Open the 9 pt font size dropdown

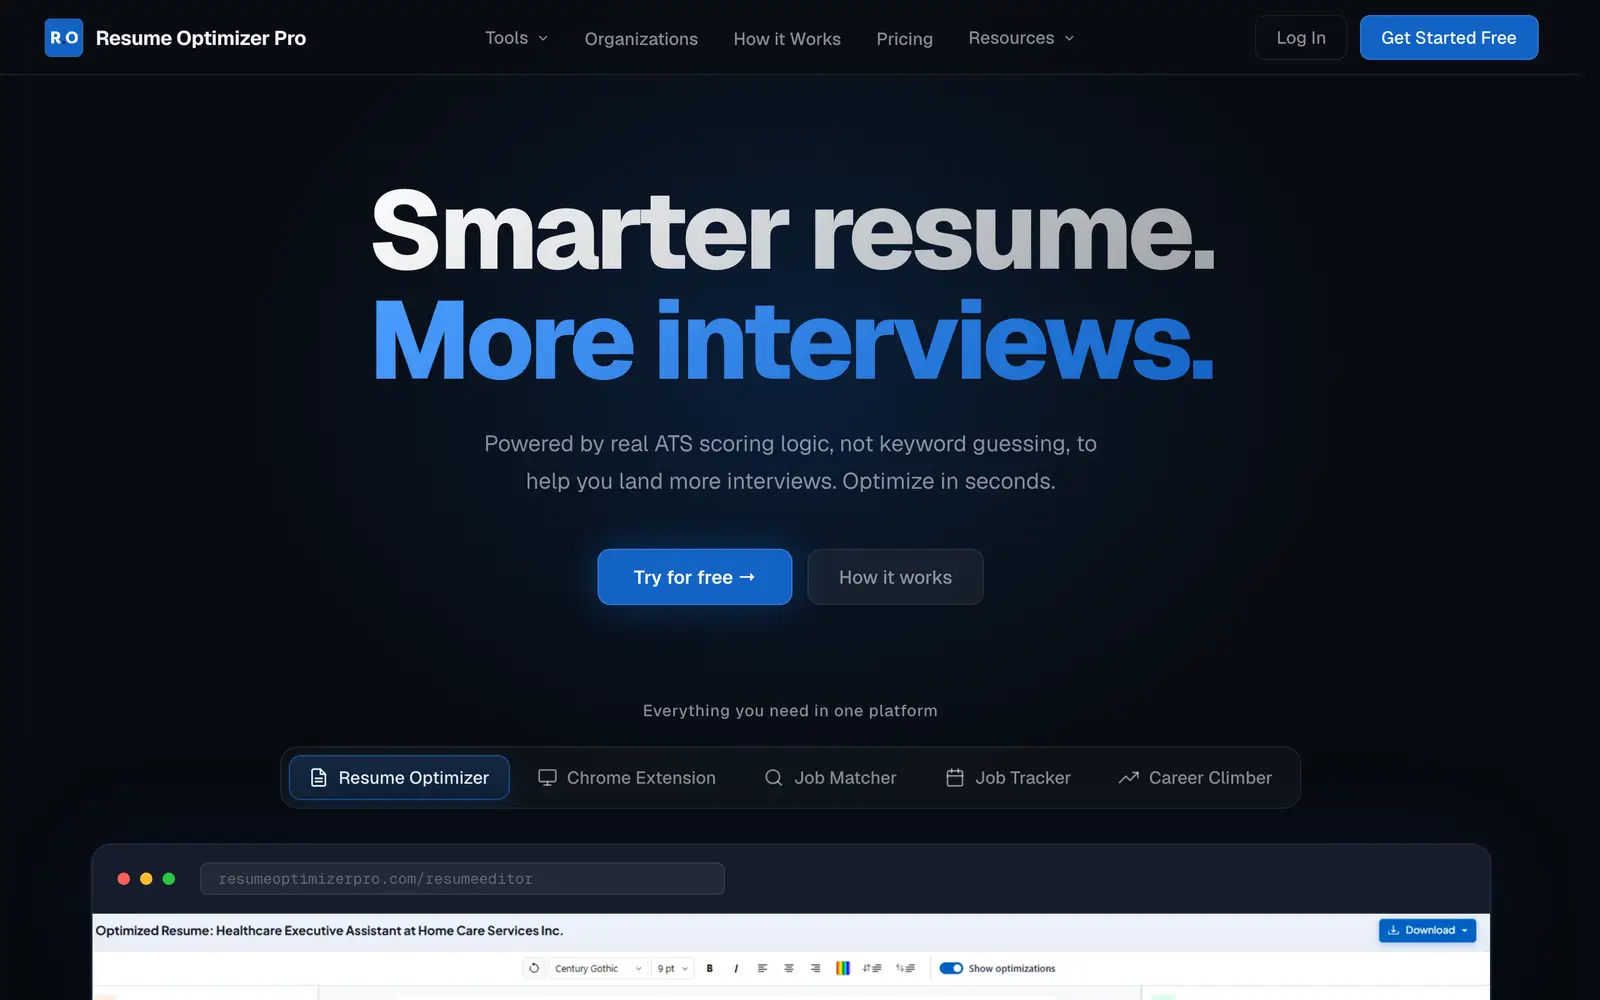[673, 968]
